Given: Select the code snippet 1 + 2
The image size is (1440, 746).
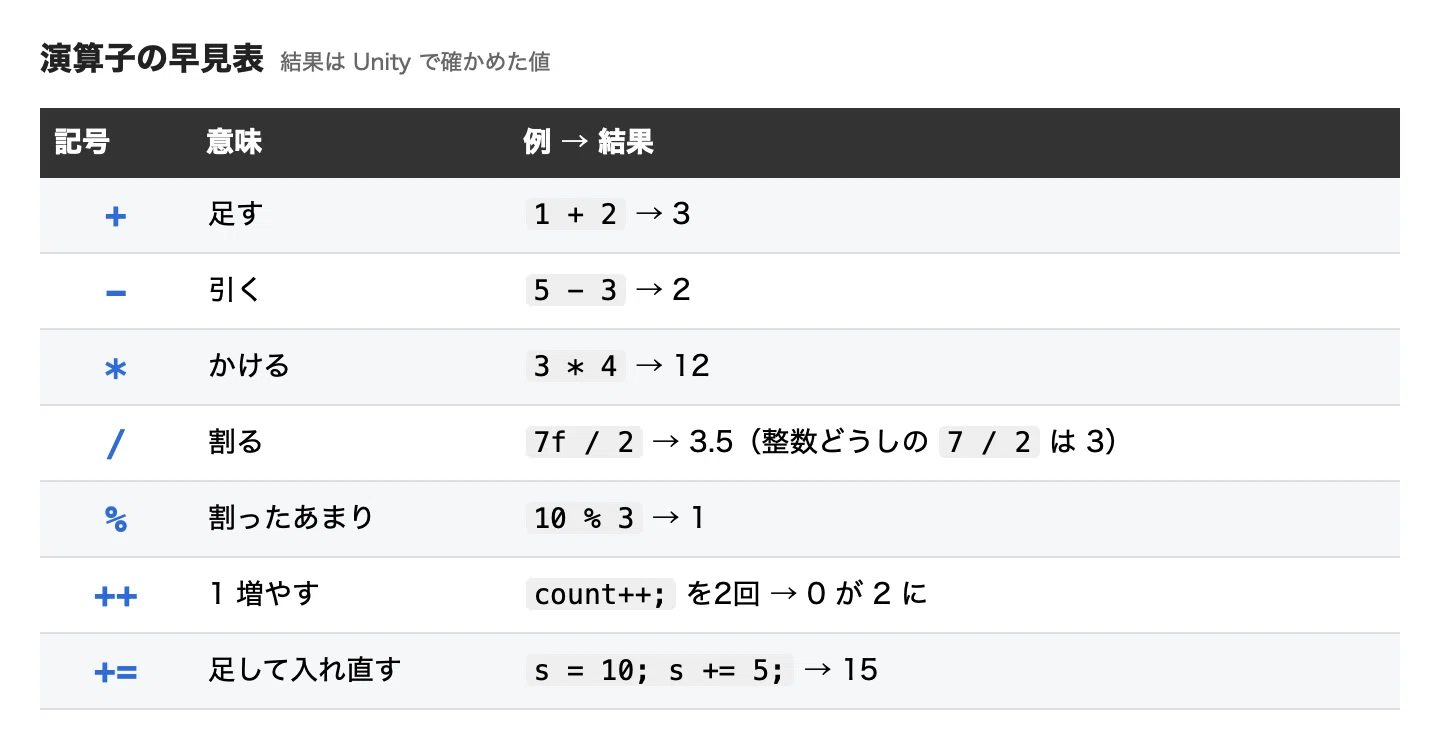Looking at the screenshot, I should (575, 214).
